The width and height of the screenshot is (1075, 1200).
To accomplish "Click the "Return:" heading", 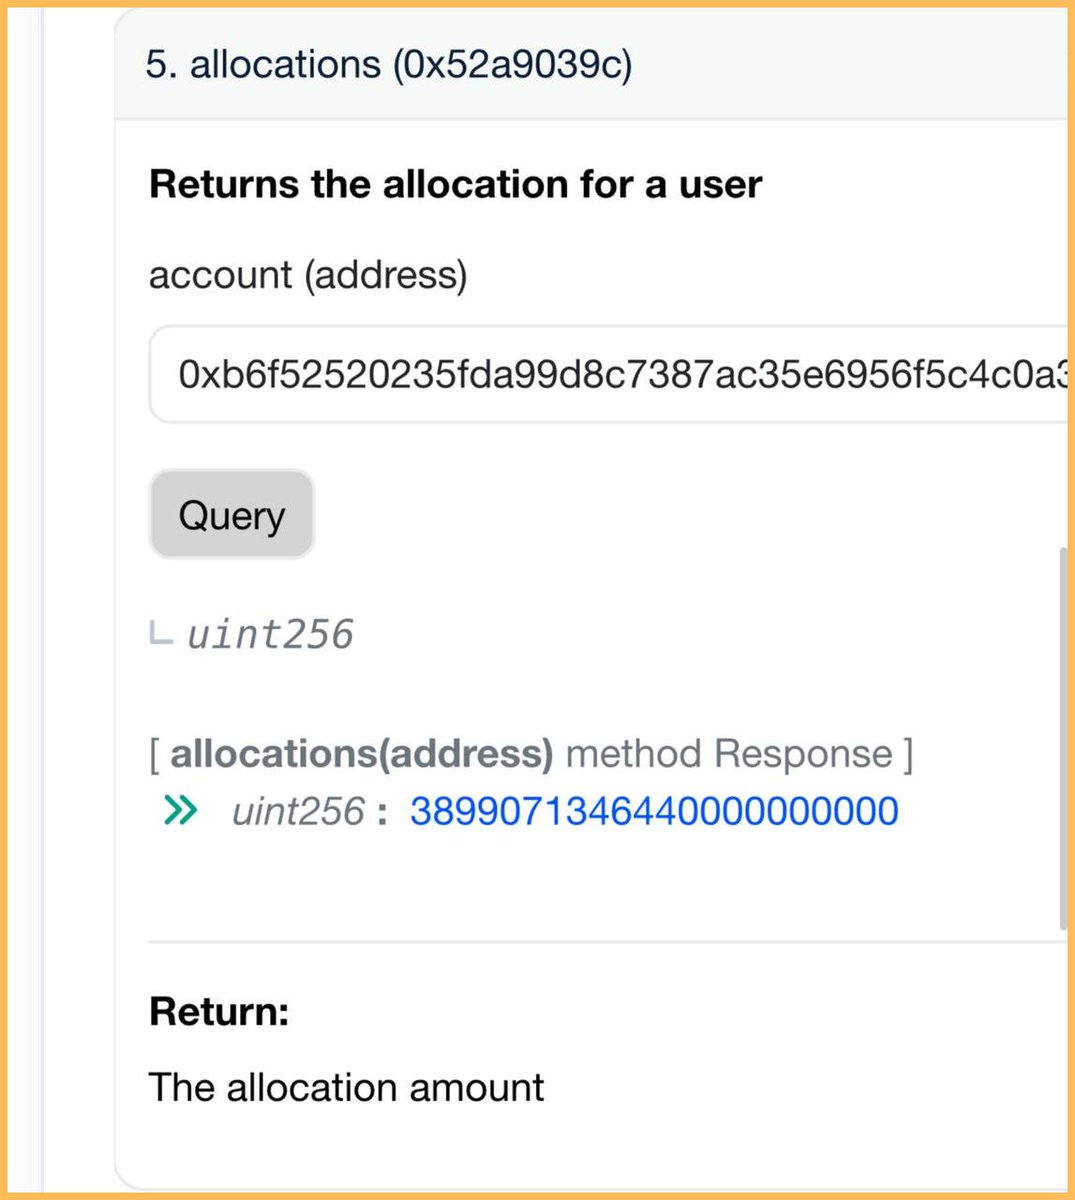I will [219, 1011].
